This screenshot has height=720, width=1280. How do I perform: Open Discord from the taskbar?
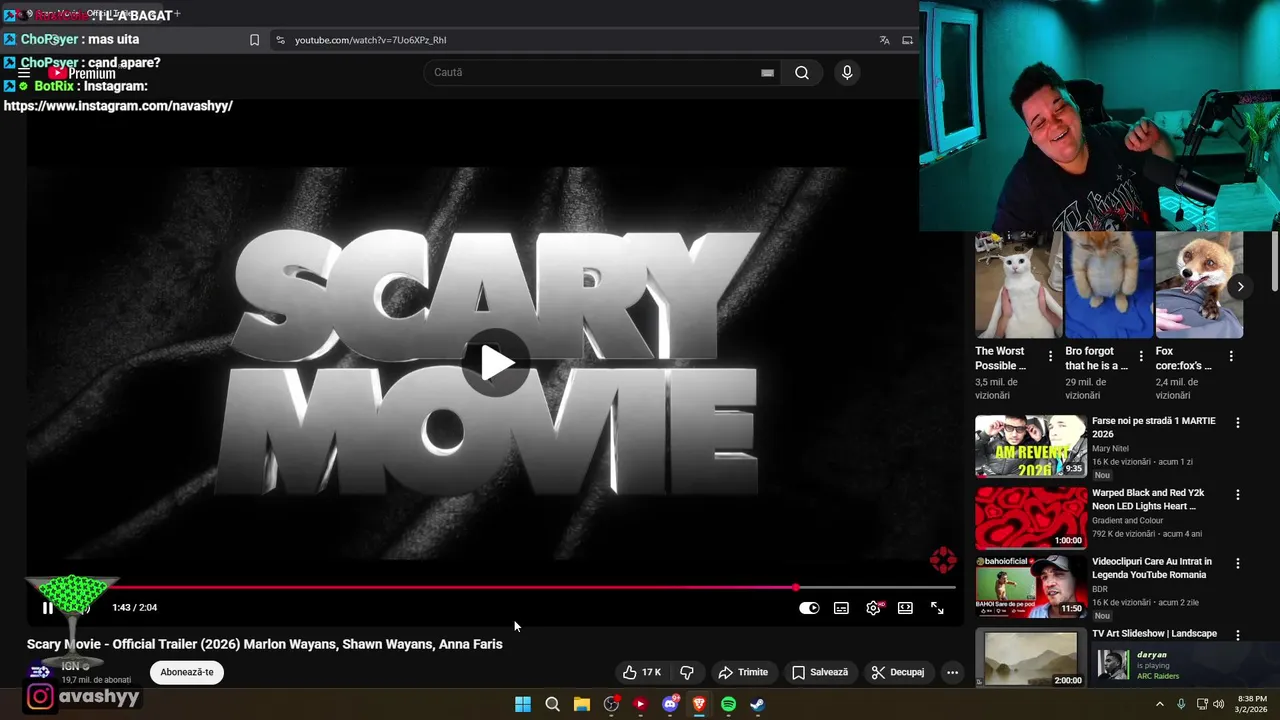pyautogui.click(x=670, y=704)
